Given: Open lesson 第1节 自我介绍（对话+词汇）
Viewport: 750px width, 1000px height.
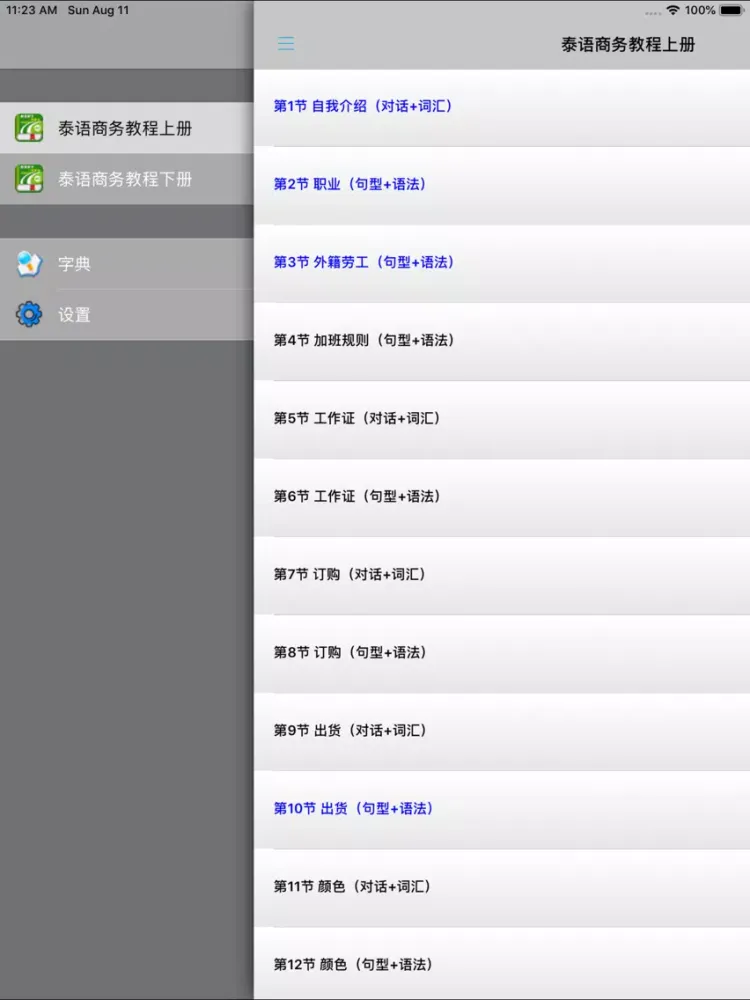Looking at the screenshot, I should 502,107.
